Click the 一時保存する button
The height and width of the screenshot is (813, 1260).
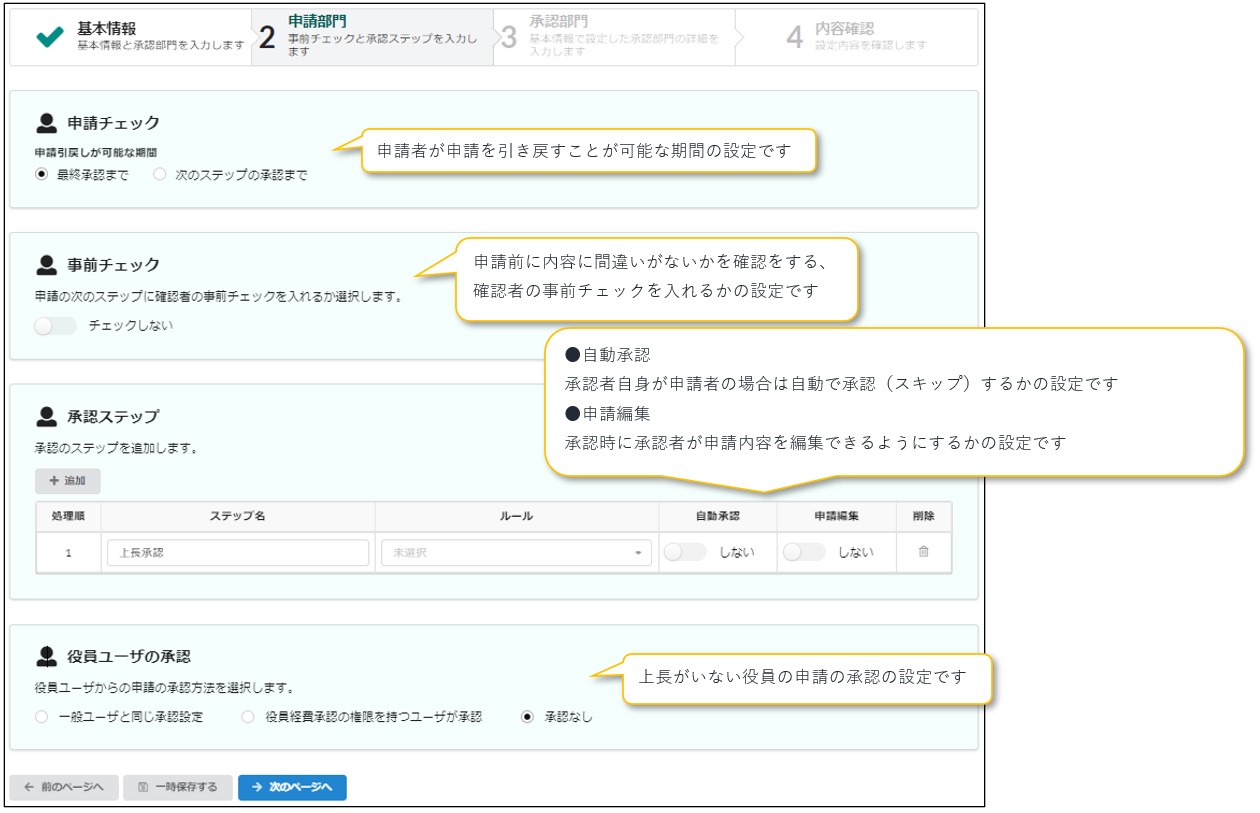178,787
